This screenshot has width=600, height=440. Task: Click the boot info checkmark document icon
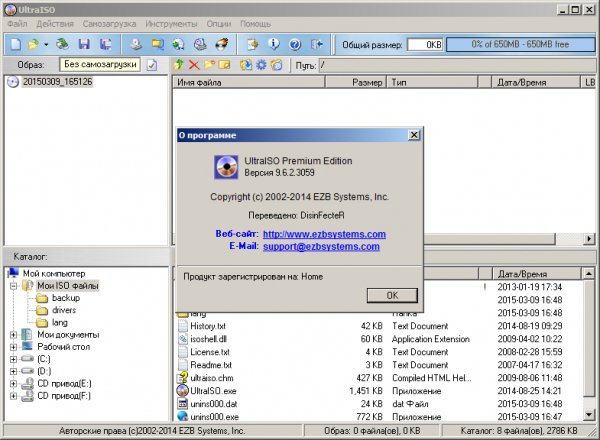152,65
